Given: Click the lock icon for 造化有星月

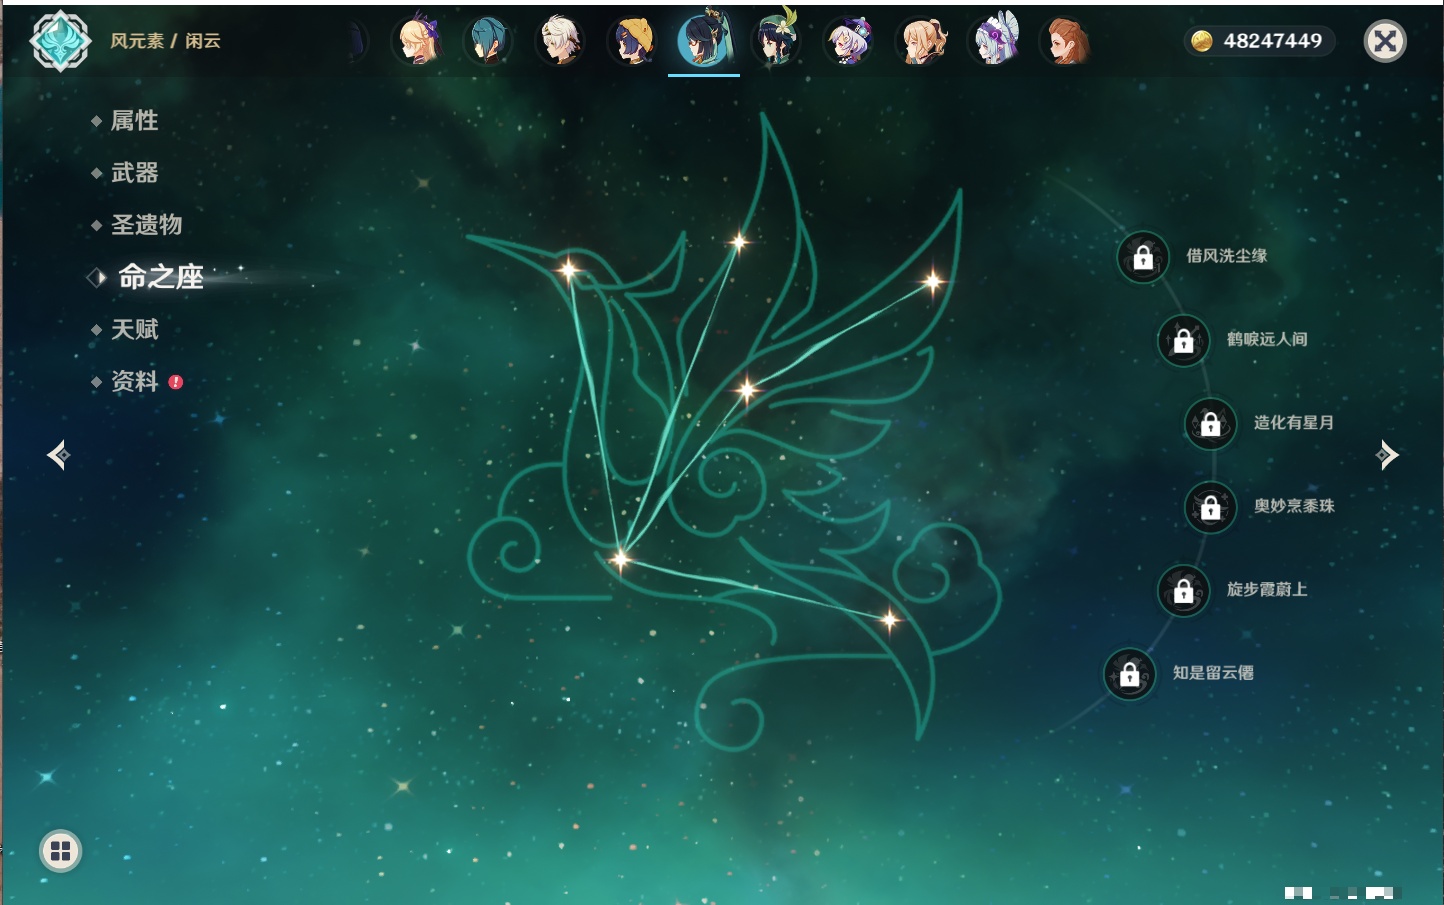Looking at the screenshot, I should pyautogui.click(x=1210, y=424).
